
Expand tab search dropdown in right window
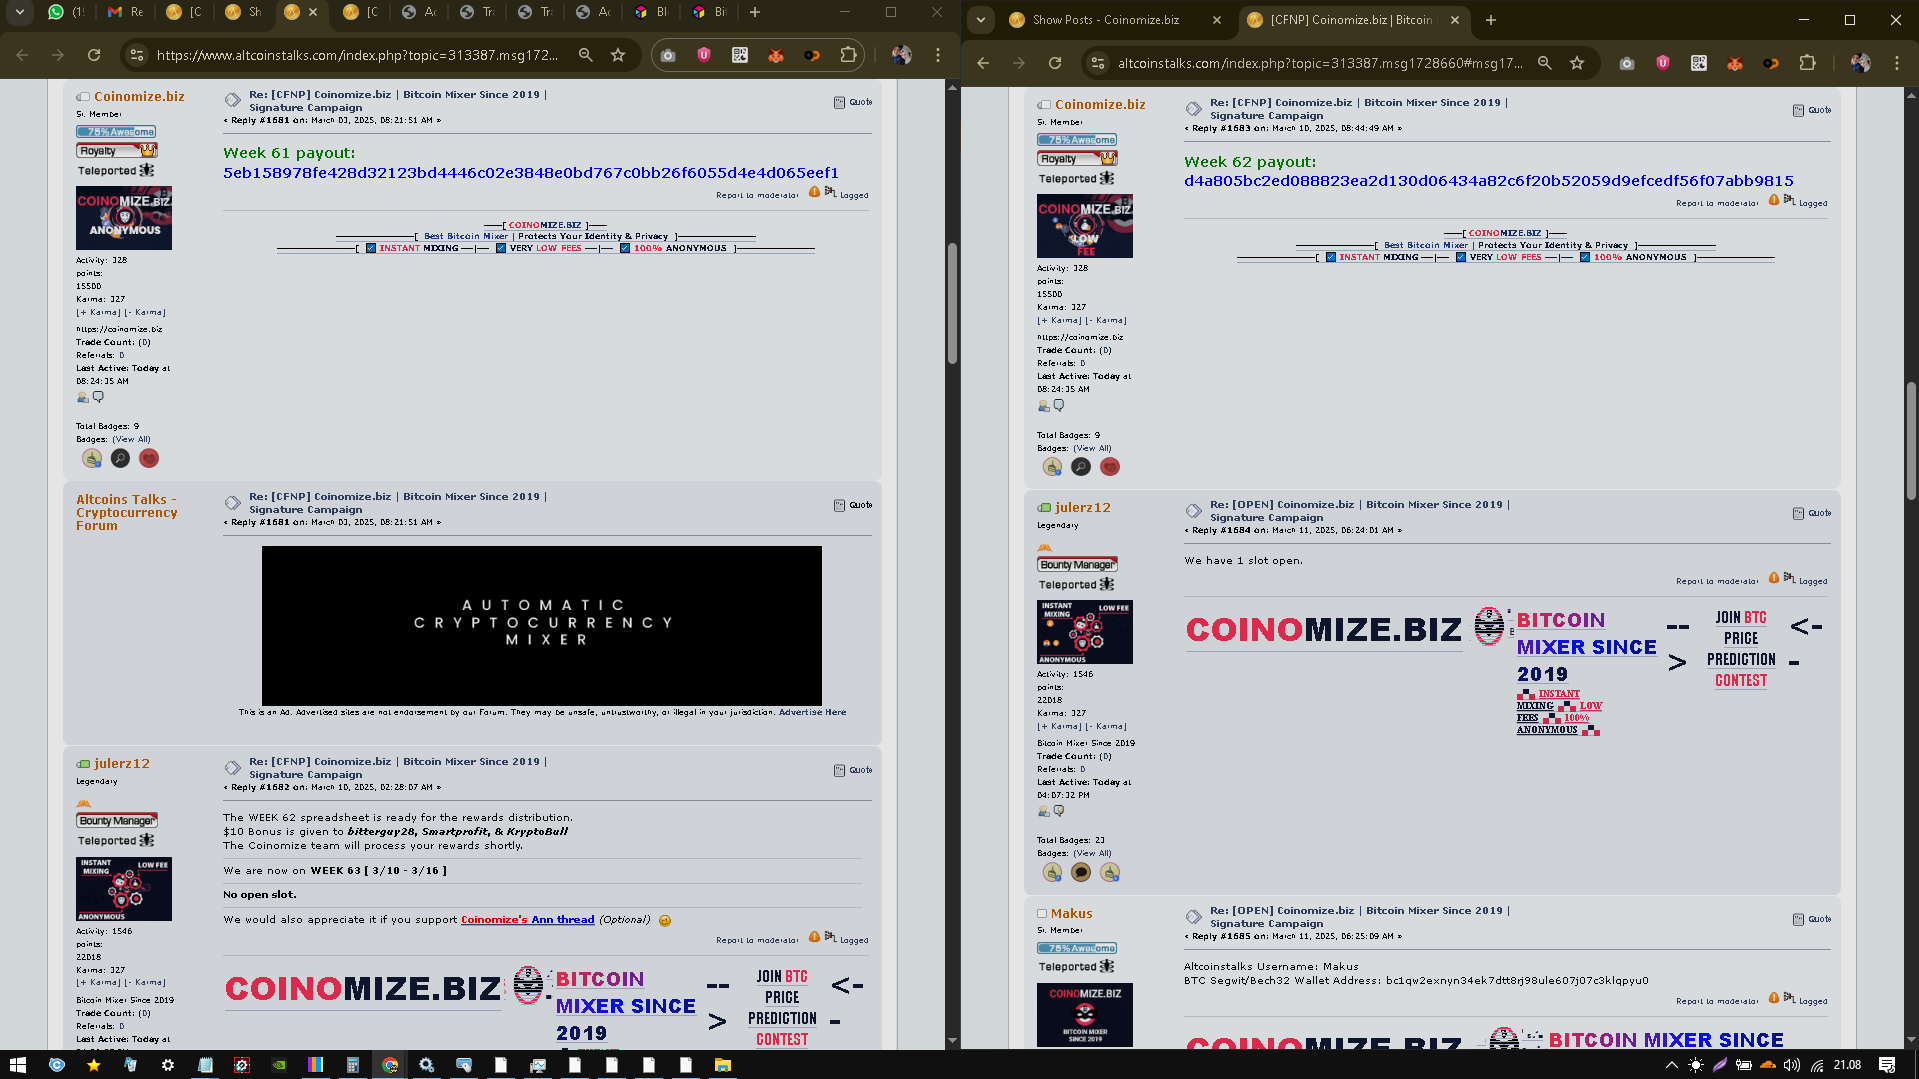click(x=981, y=20)
